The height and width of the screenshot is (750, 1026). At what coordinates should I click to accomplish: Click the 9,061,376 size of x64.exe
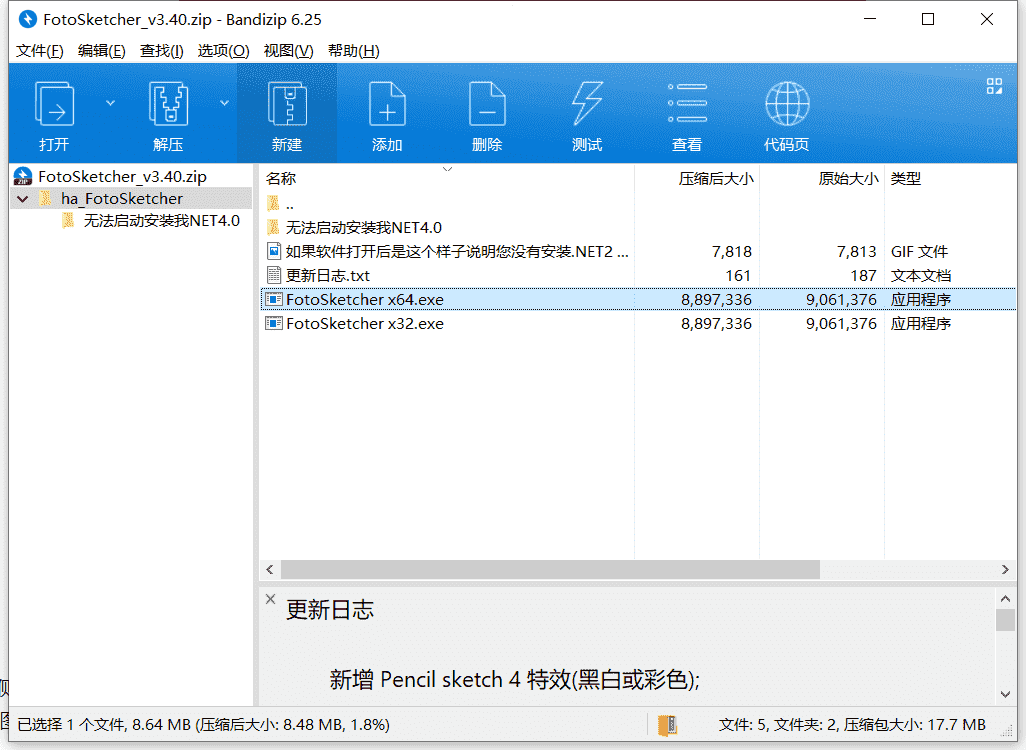pyautogui.click(x=841, y=300)
